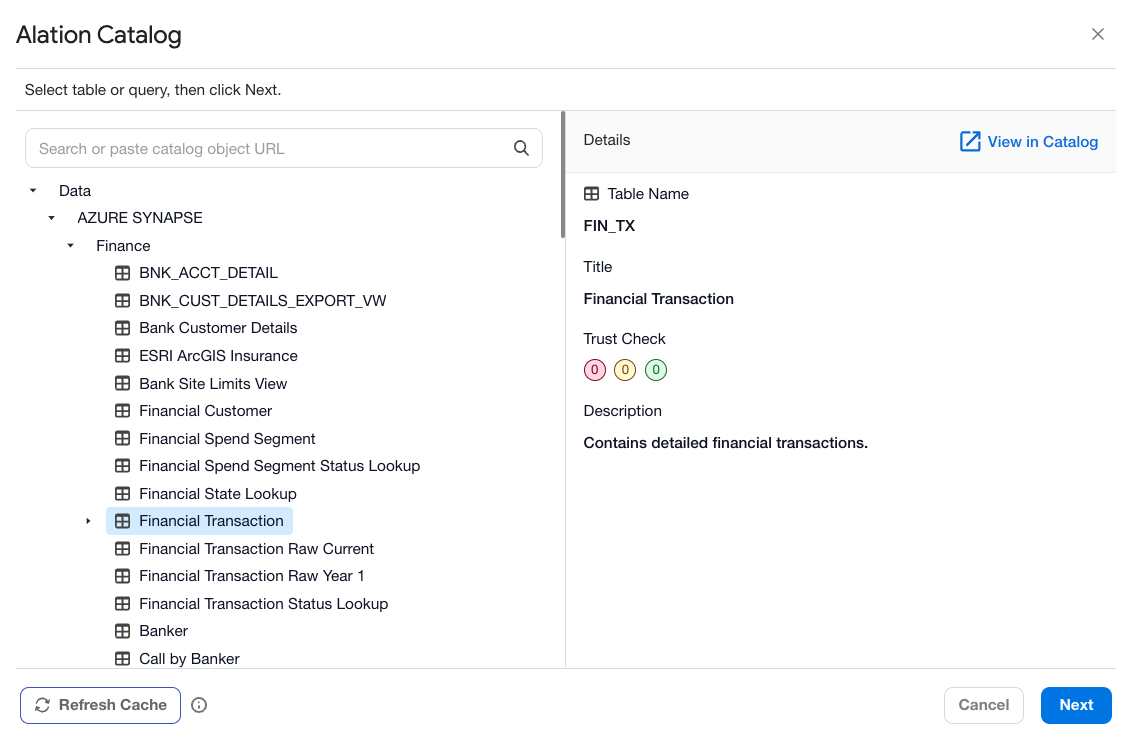The image size is (1132, 734).
Task: Click table icon beside Financial Spend Segment Status Lookup
Action: click(x=123, y=466)
